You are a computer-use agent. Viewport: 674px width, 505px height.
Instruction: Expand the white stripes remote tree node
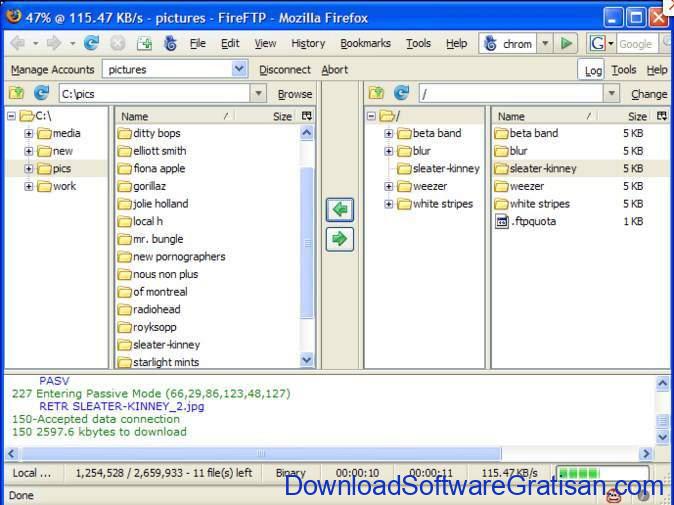click(389, 204)
